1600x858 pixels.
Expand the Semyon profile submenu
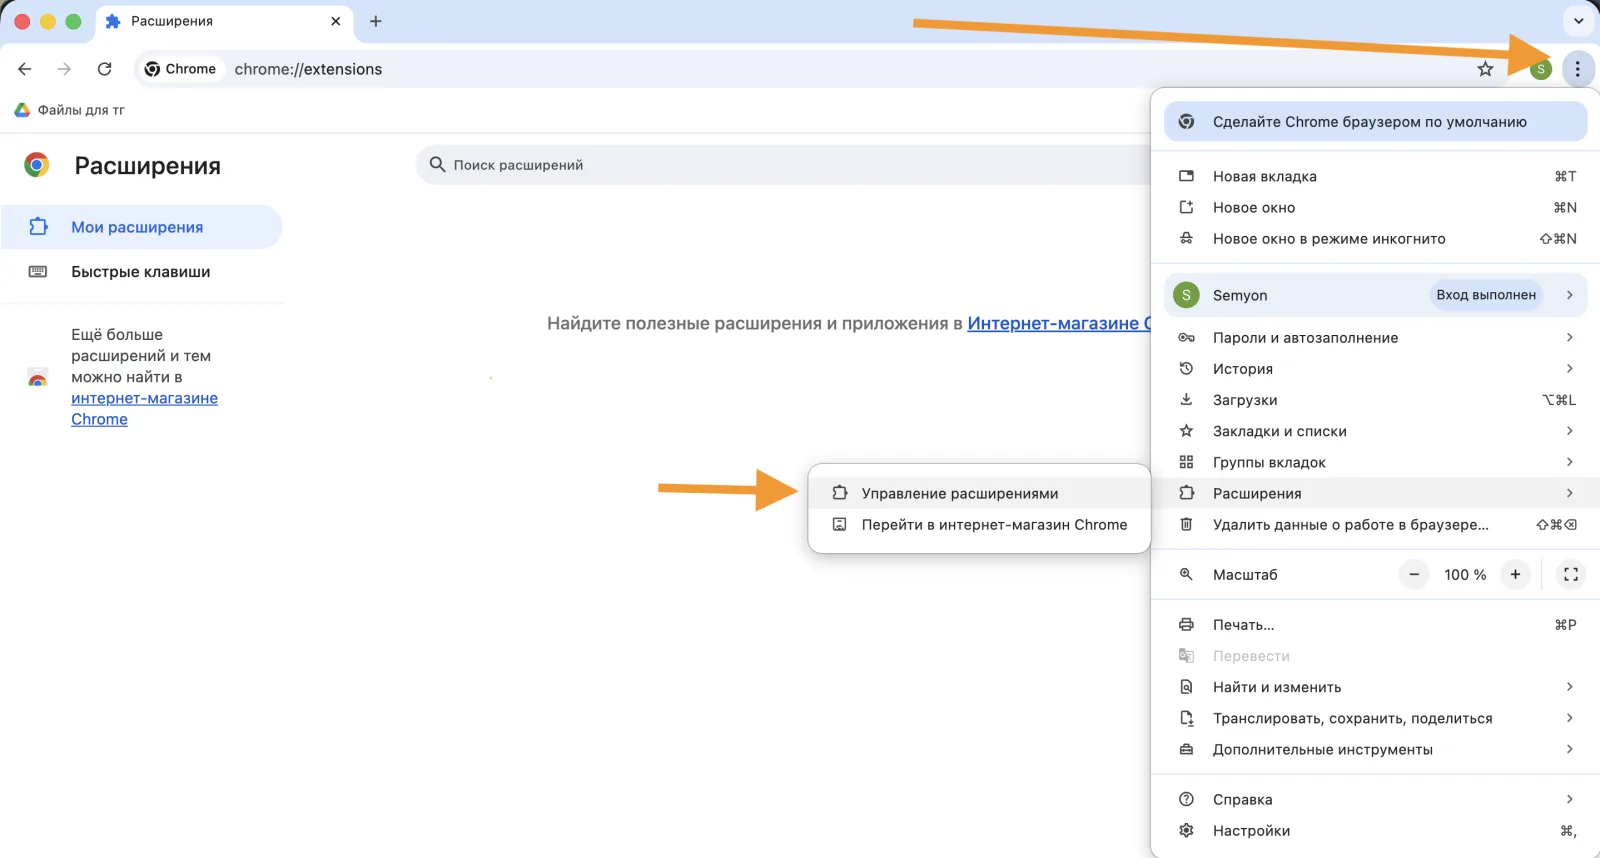pos(1375,295)
